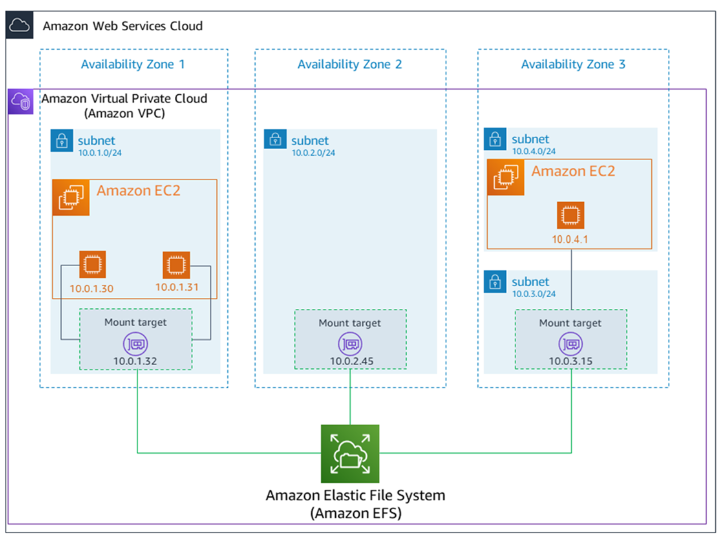Select the instance chip icon 10.0.1.30
718x548 pixels.
pos(93,265)
